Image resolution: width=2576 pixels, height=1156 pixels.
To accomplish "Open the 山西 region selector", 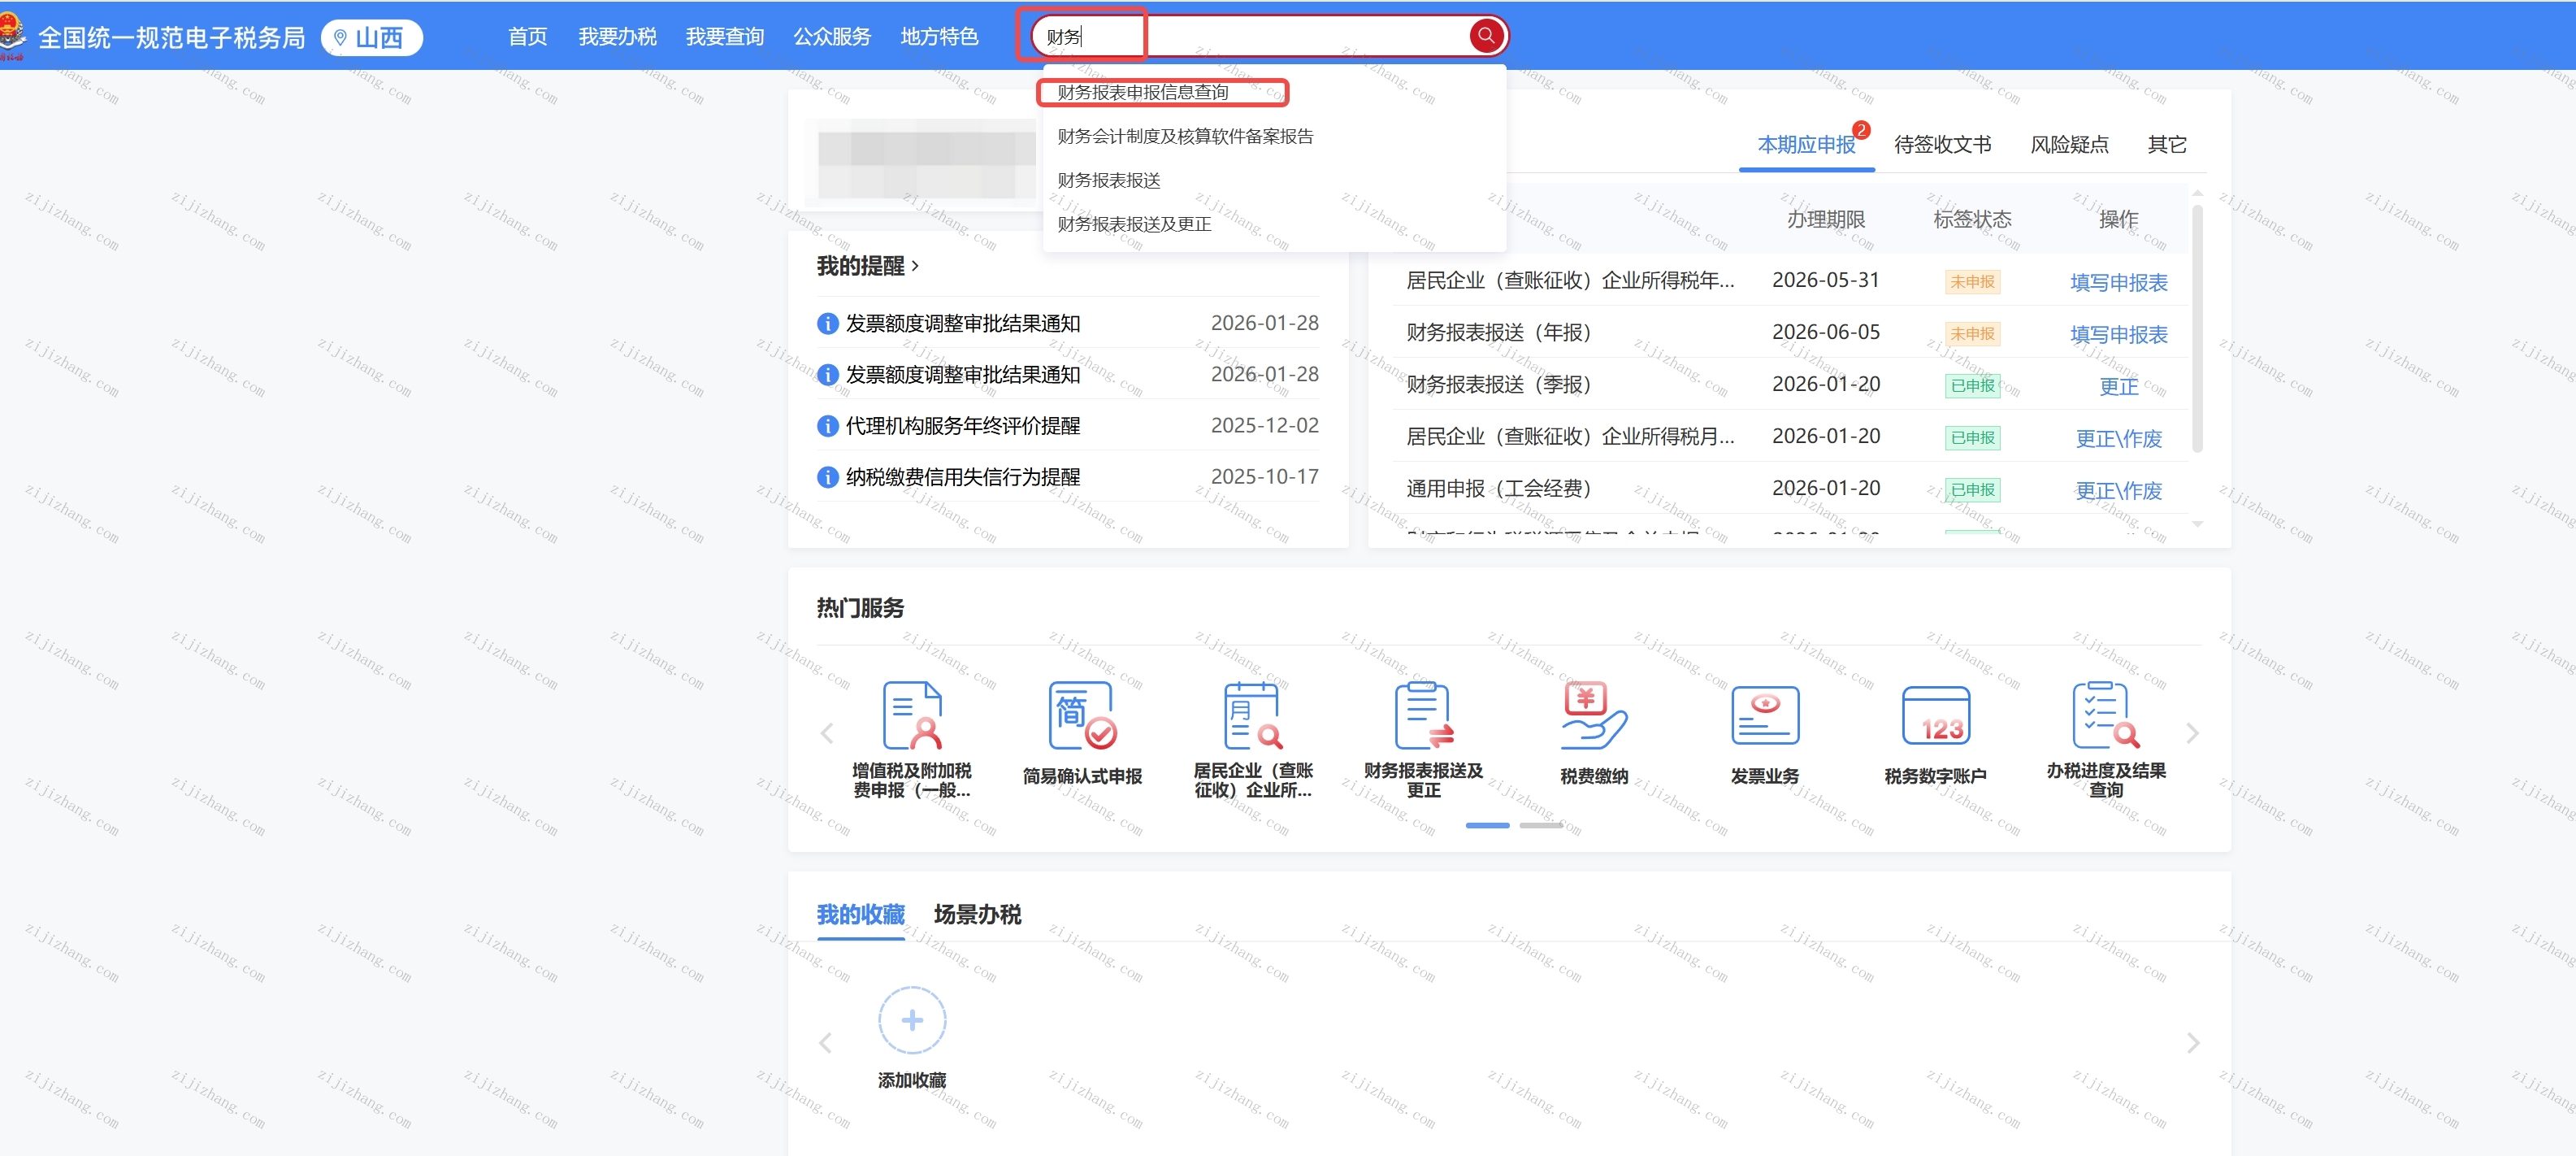I will tap(371, 38).
